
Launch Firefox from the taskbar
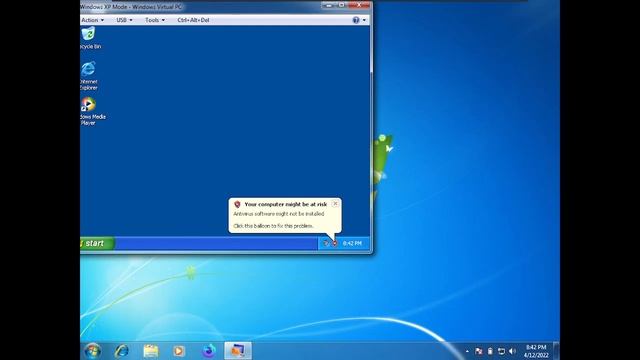(209, 351)
